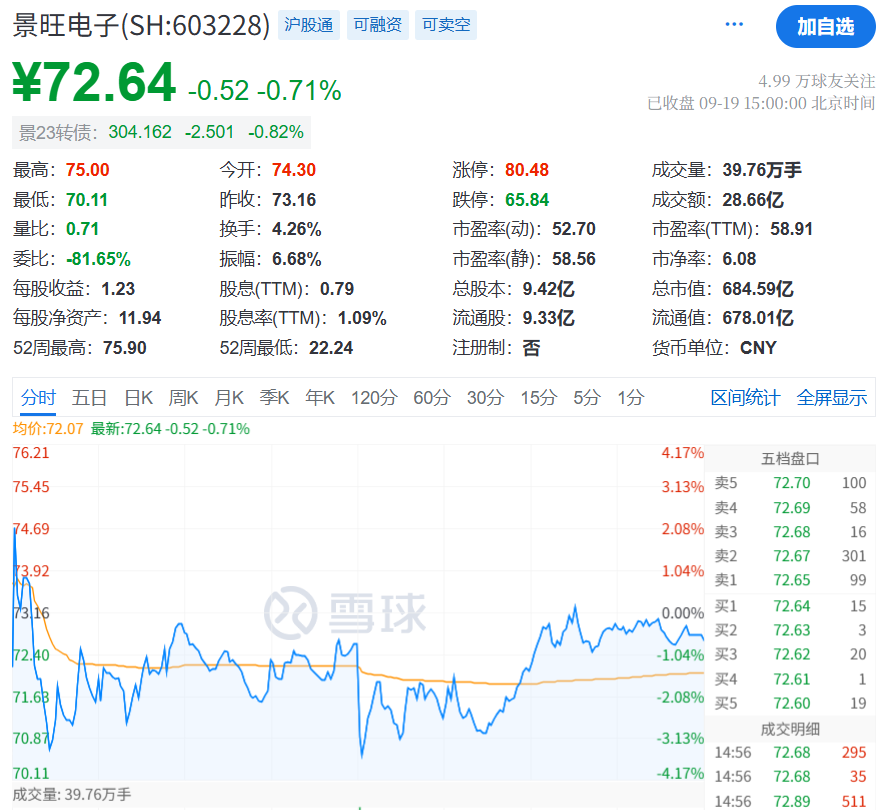The height and width of the screenshot is (810, 888).
Task: Click 全屏显示 to view chart fullscreen
Action: [x=831, y=397]
